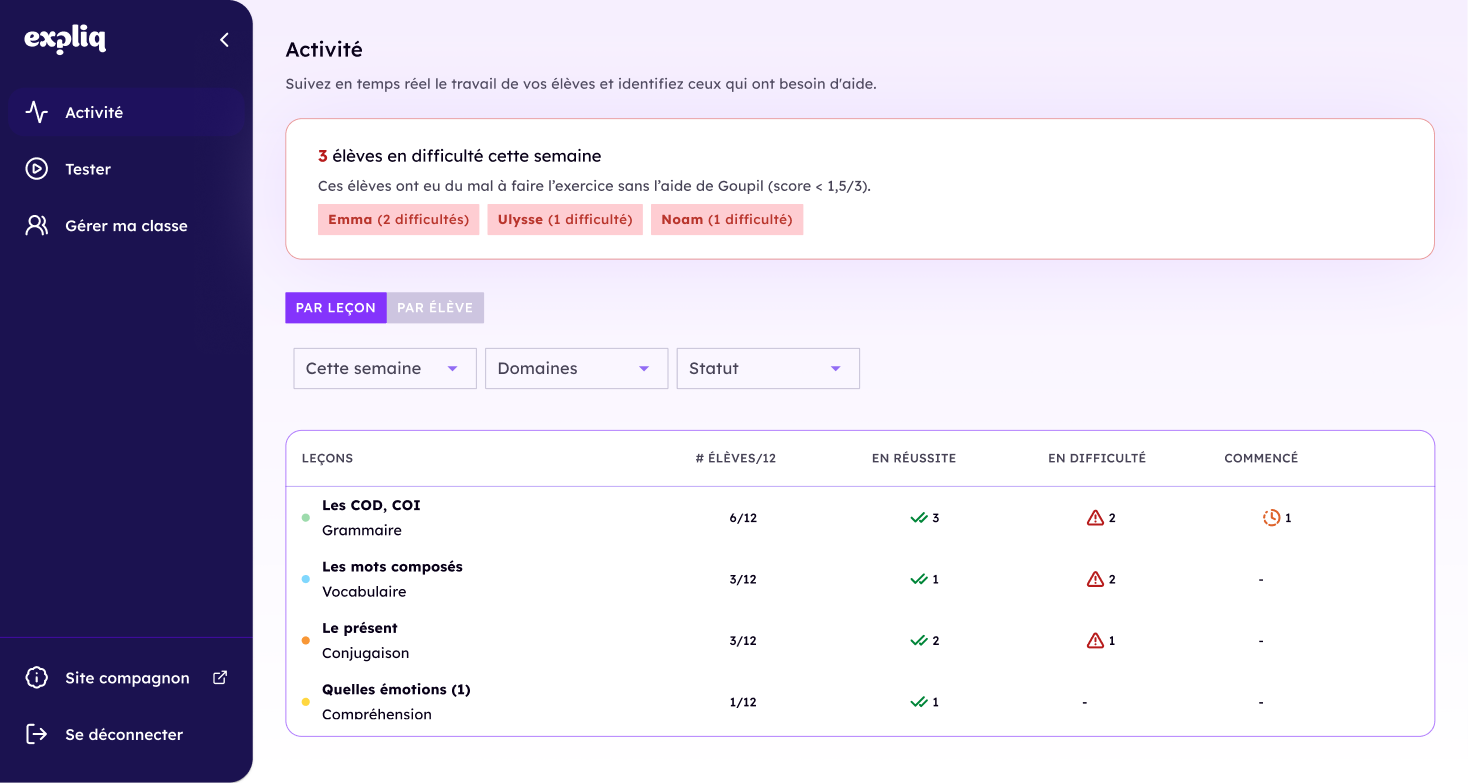Collapse the sidebar with the chevron
This screenshot has height=783, width=1468.
click(224, 40)
